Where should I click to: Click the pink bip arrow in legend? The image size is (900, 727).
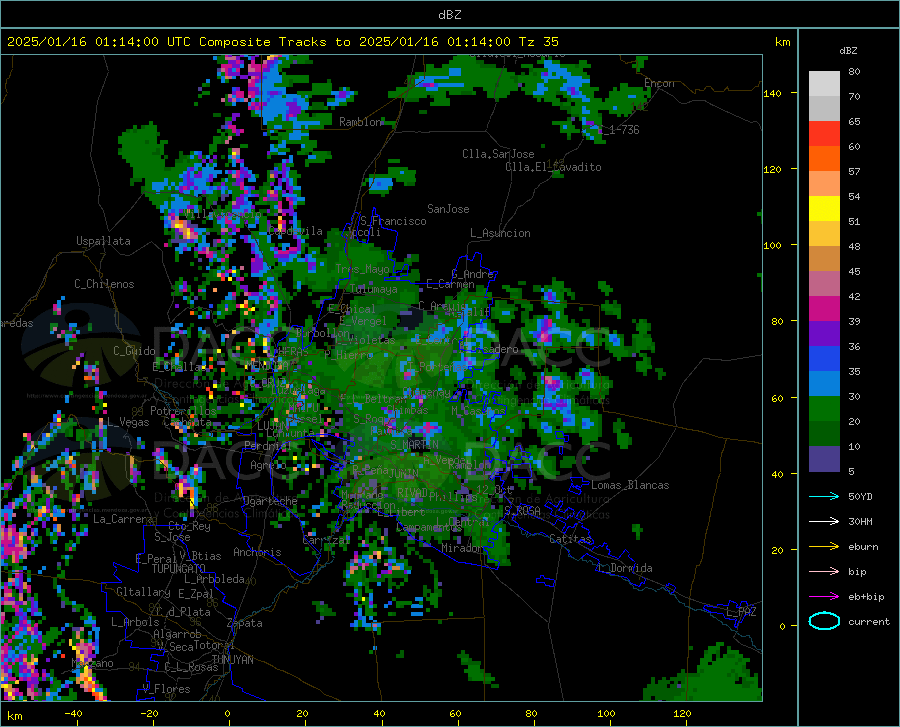click(824, 572)
